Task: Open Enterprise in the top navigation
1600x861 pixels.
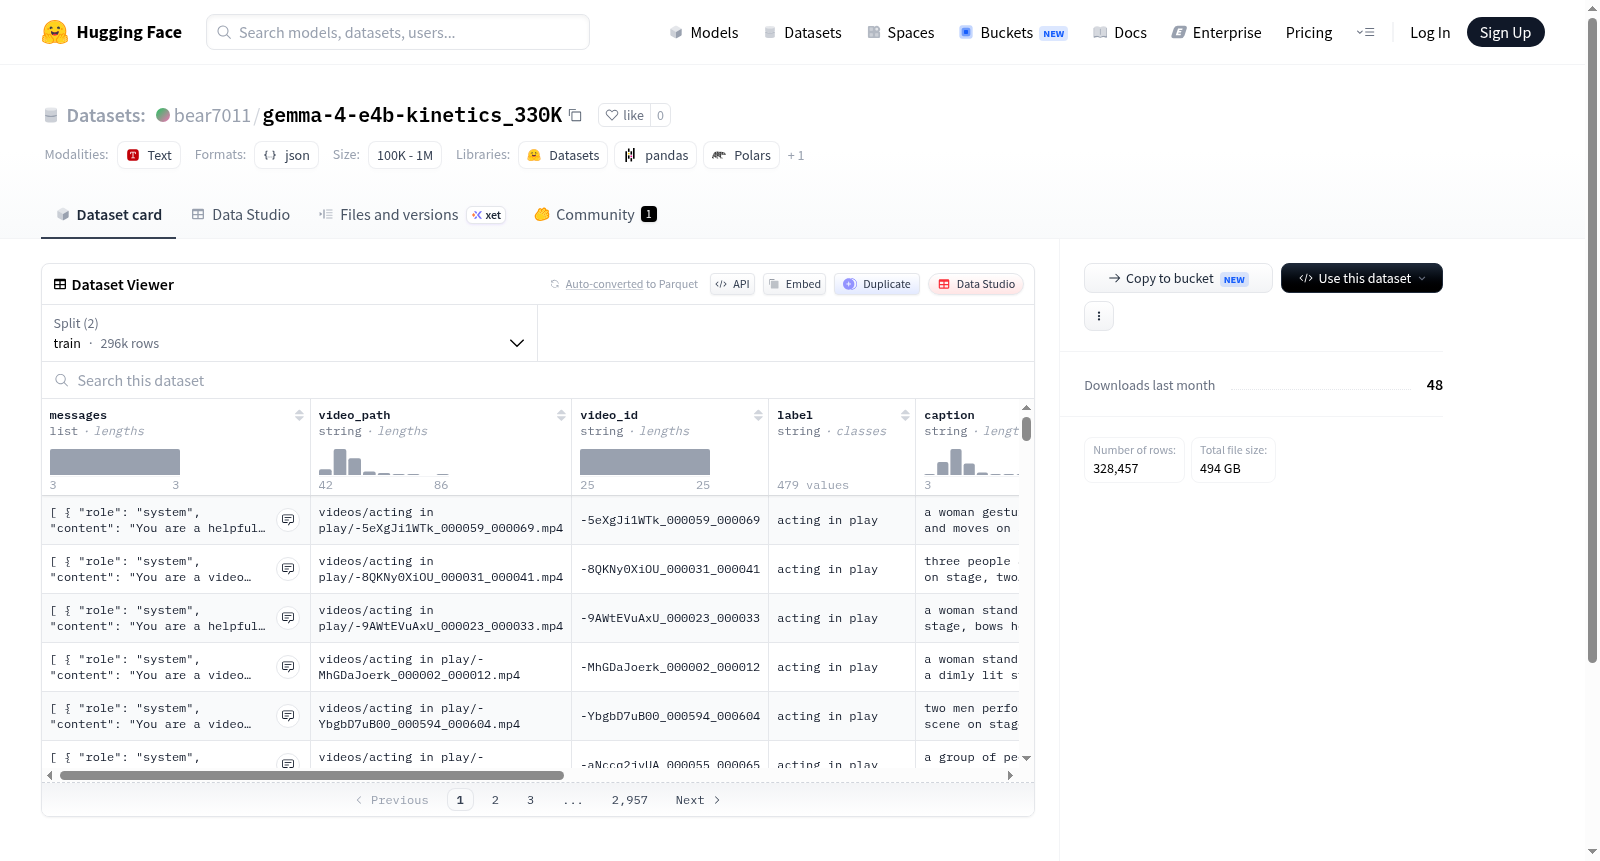Action: 1216,32
